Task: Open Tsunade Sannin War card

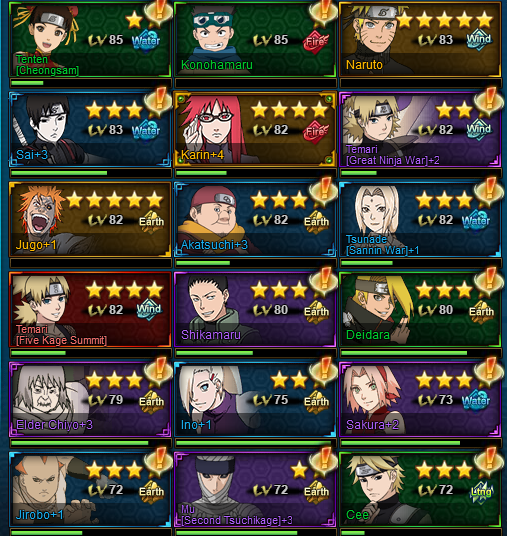Action: point(420,219)
